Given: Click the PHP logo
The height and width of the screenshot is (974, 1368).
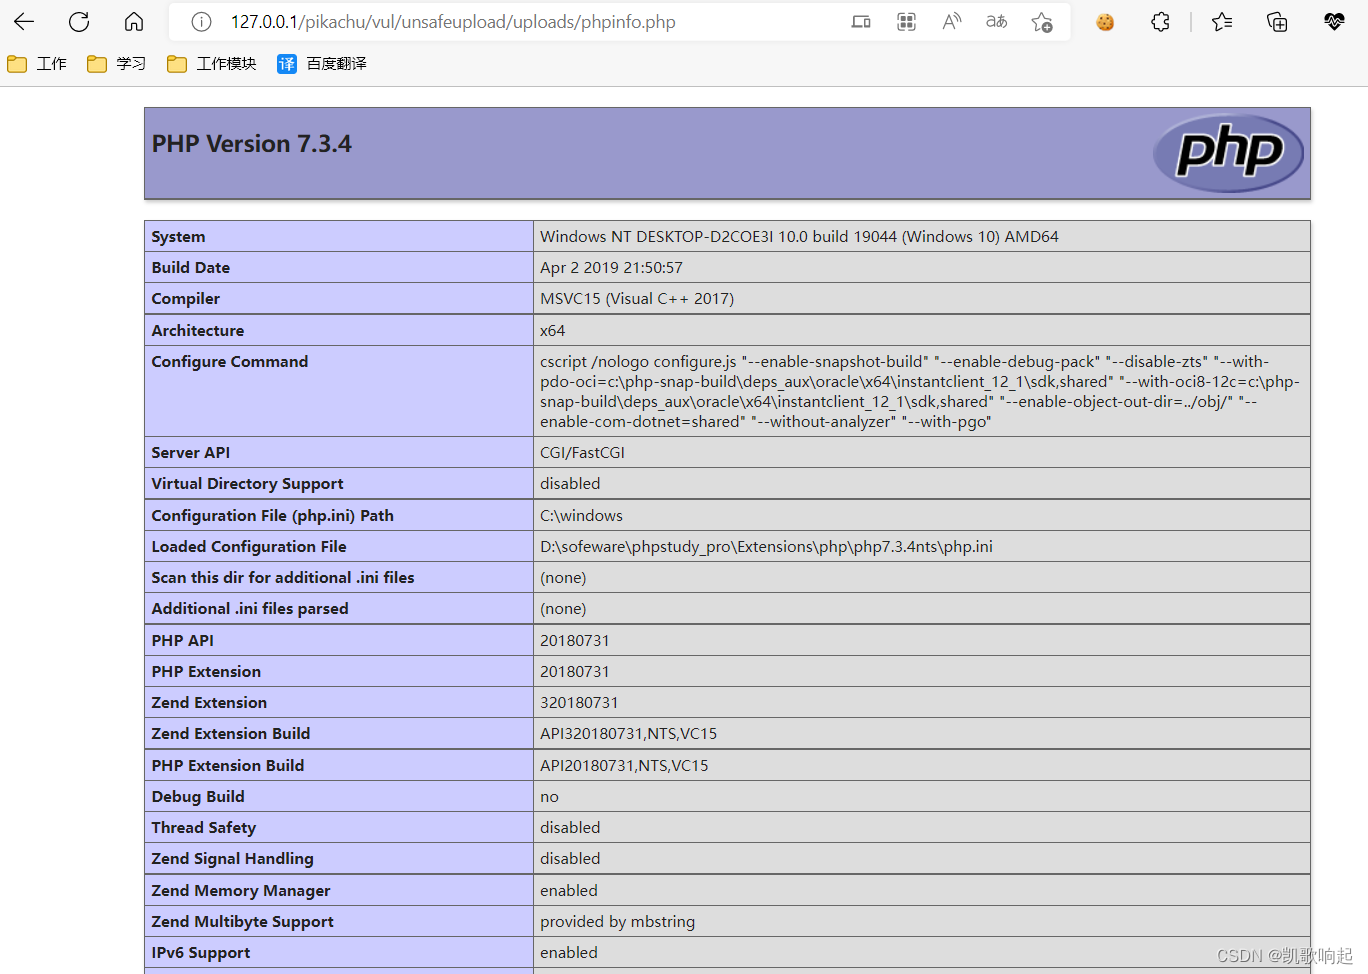Looking at the screenshot, I should pos(1228,153).
